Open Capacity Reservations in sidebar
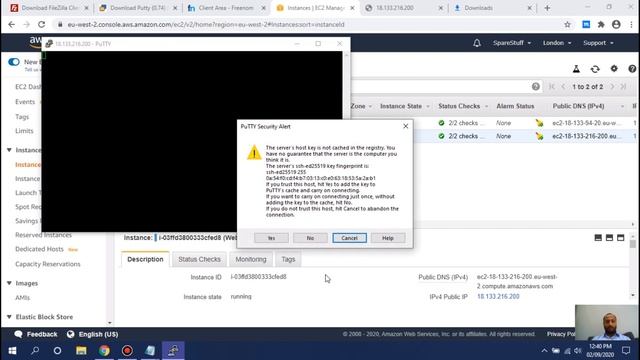The height and width of the screenshot is (360, 640). click(x=48, y=264)
